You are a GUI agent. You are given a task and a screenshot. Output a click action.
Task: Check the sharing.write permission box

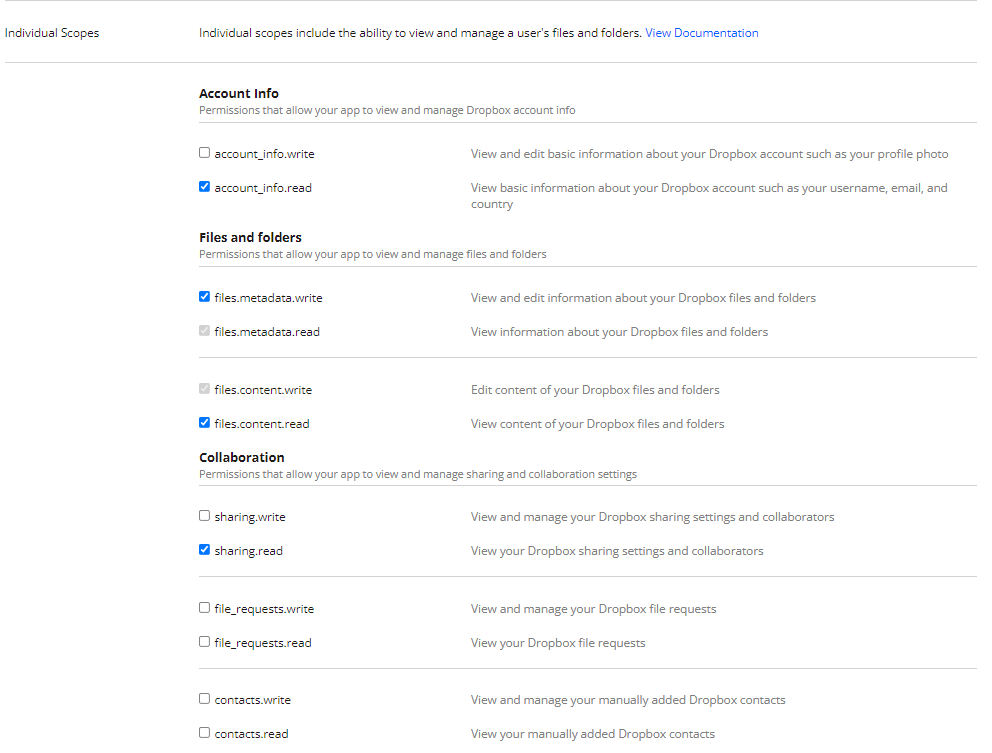pos(204,516)
